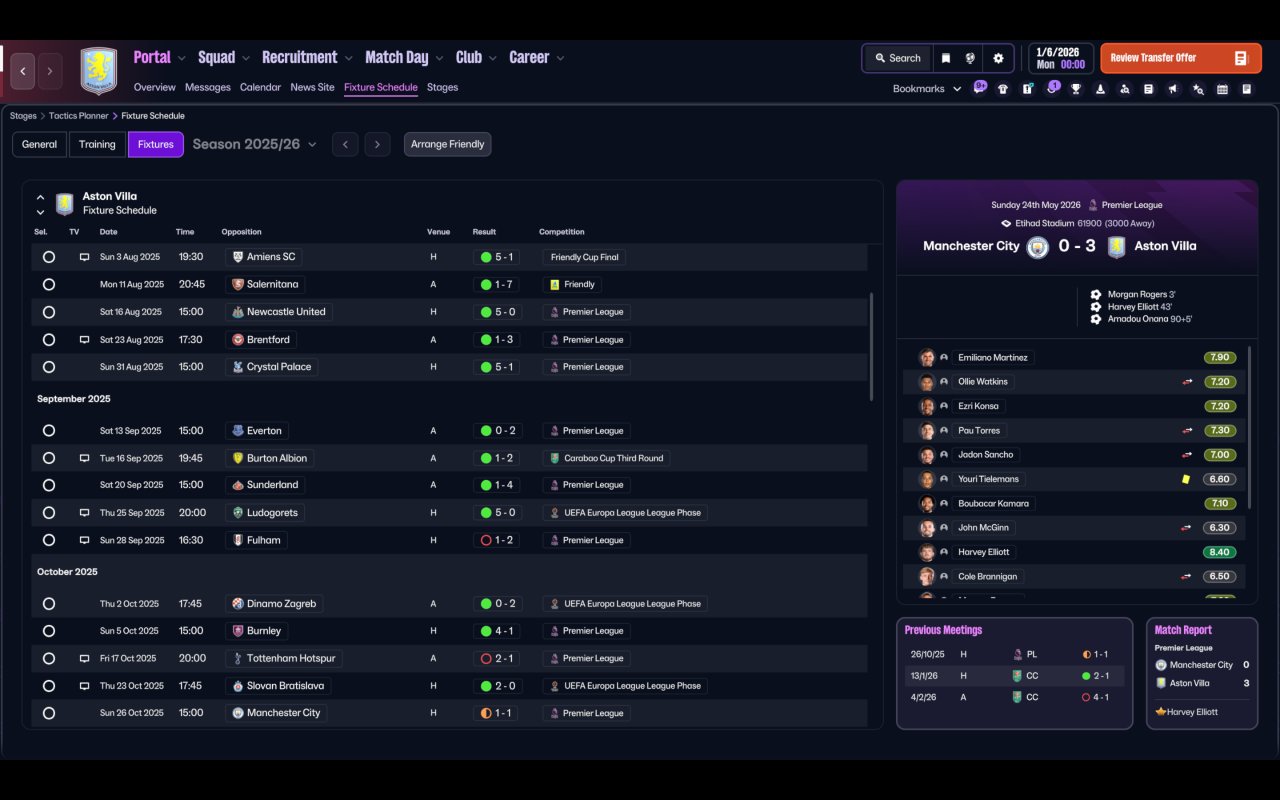The height and width of the screenshot is (800, 1280).
Task: Go to next season with right arrow
Action: point(377,144)
